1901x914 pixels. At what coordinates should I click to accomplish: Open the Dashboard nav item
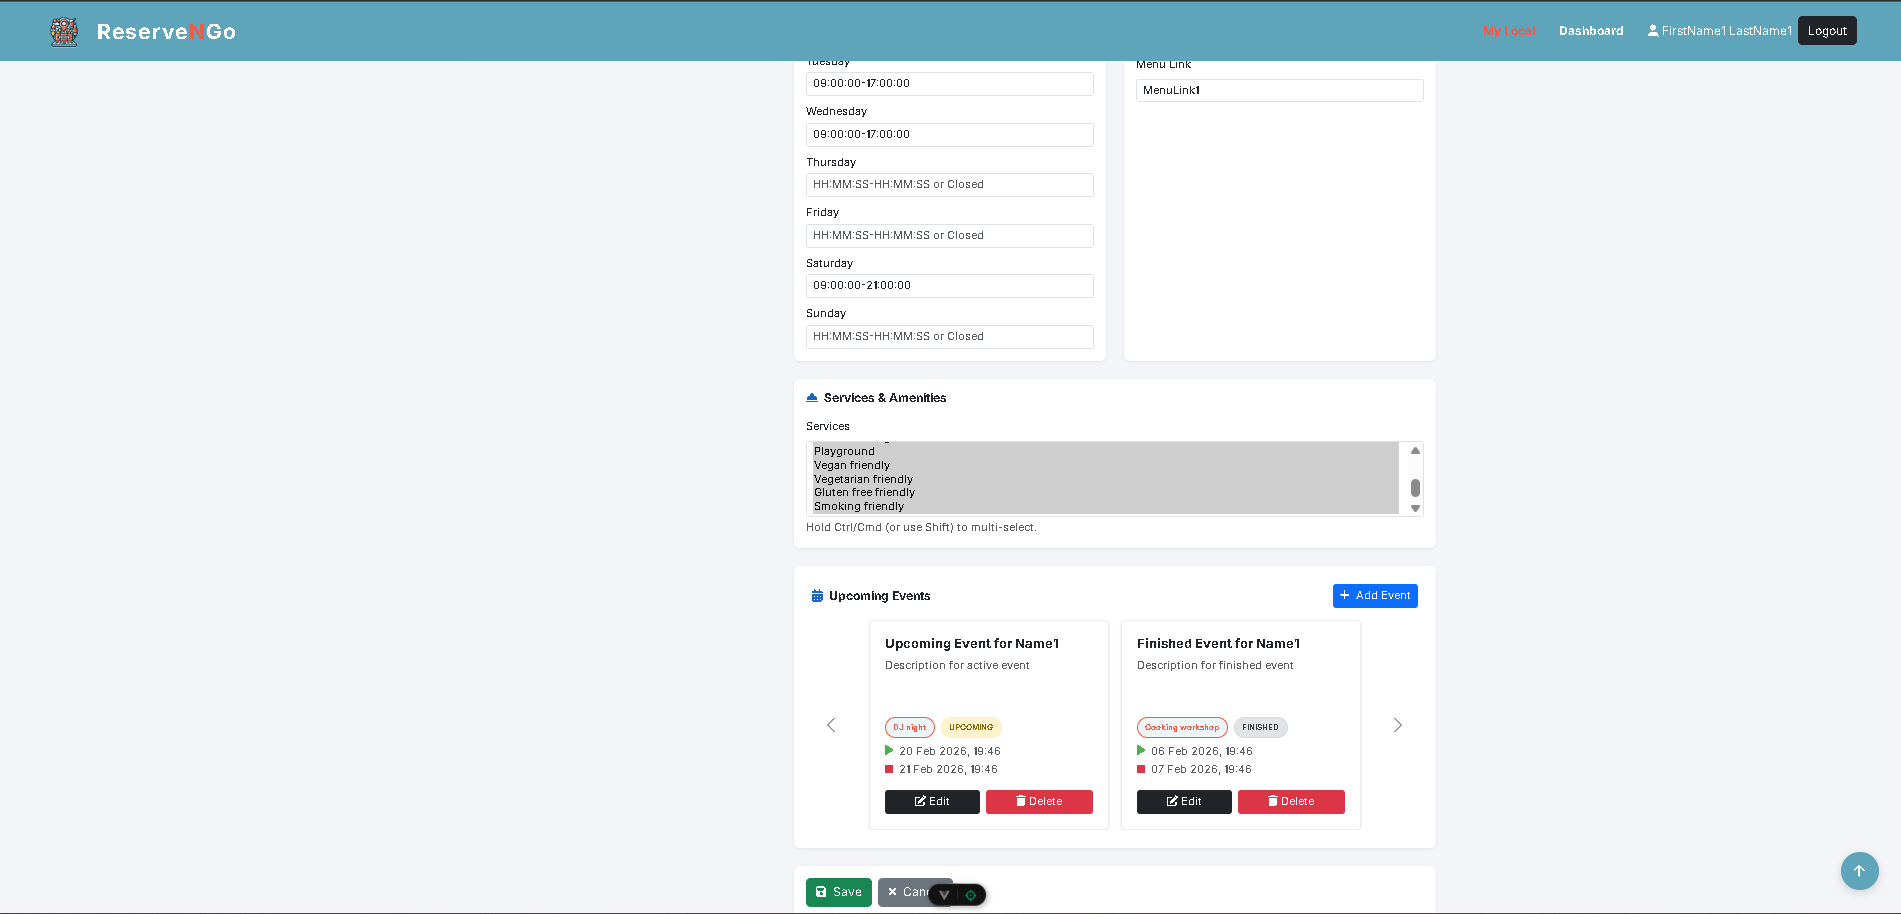(1590, 31)
